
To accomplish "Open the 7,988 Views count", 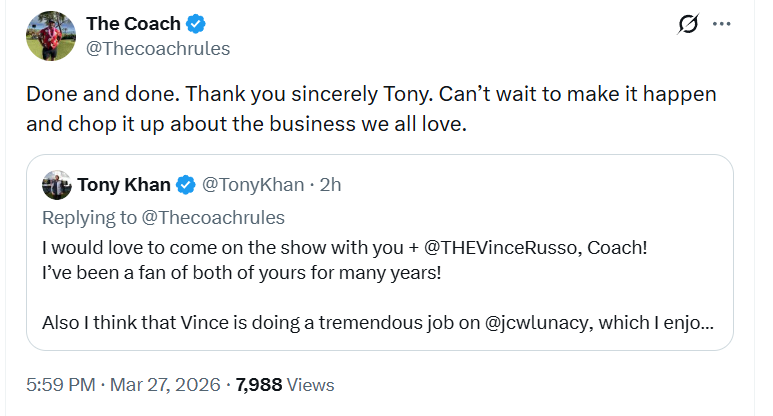I will (x=285, y=385).
